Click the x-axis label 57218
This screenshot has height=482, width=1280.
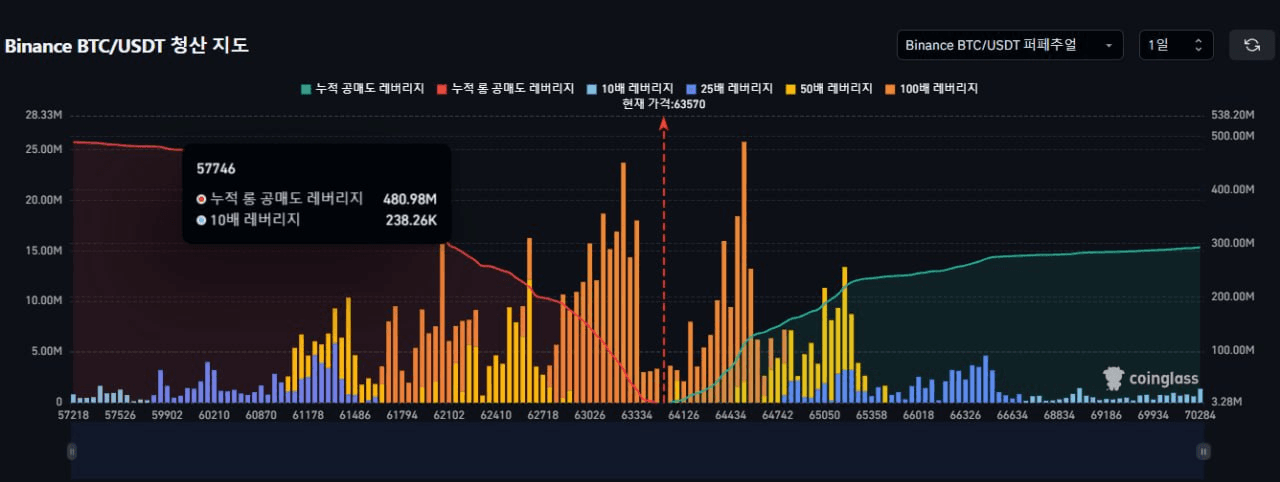pos(73,415)
